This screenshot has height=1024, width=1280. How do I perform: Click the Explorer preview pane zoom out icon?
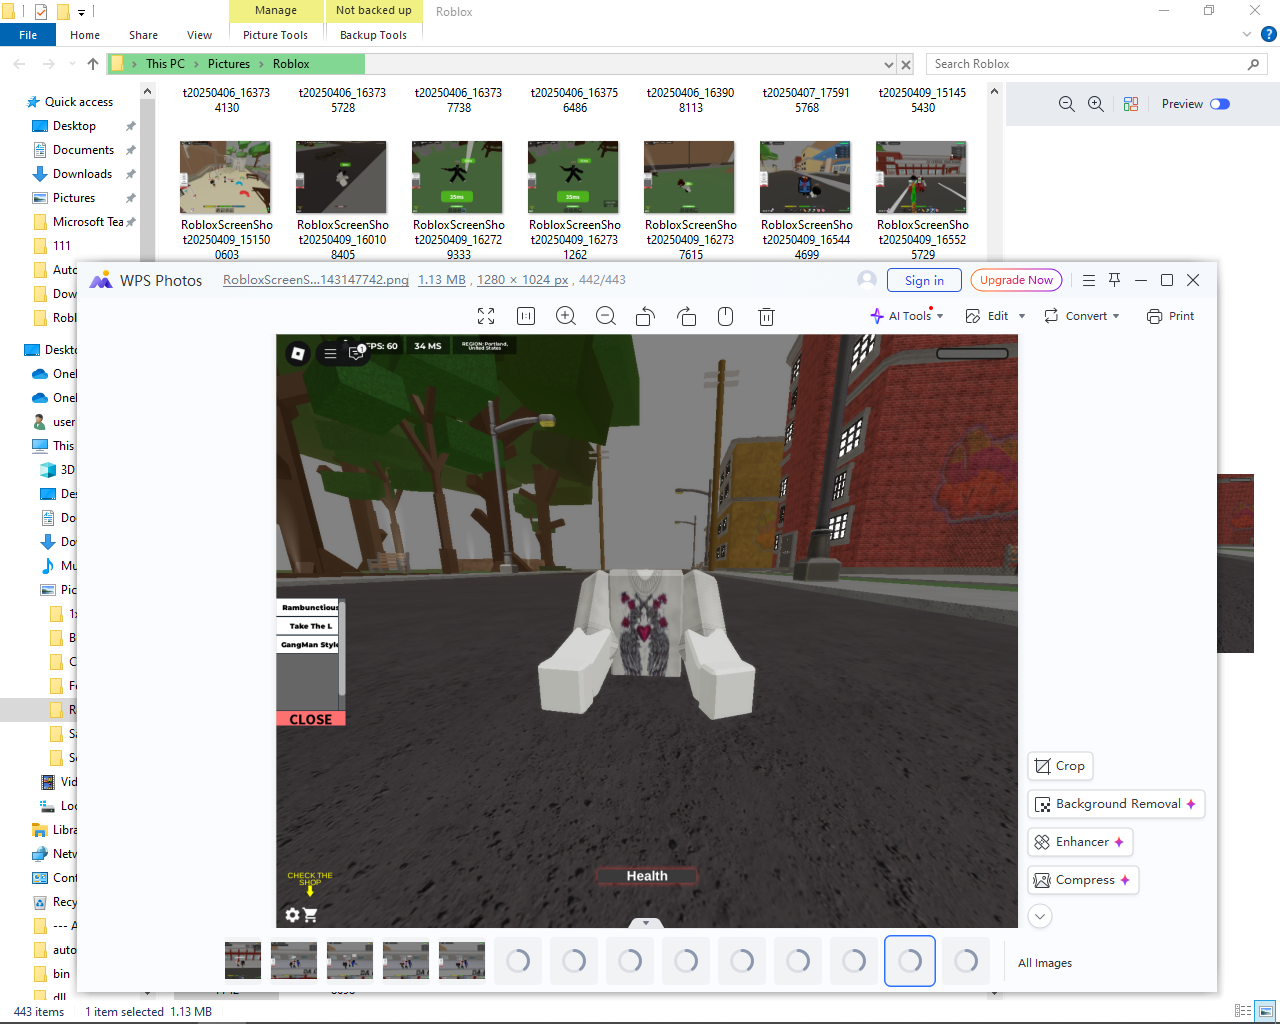point(1067,104)
